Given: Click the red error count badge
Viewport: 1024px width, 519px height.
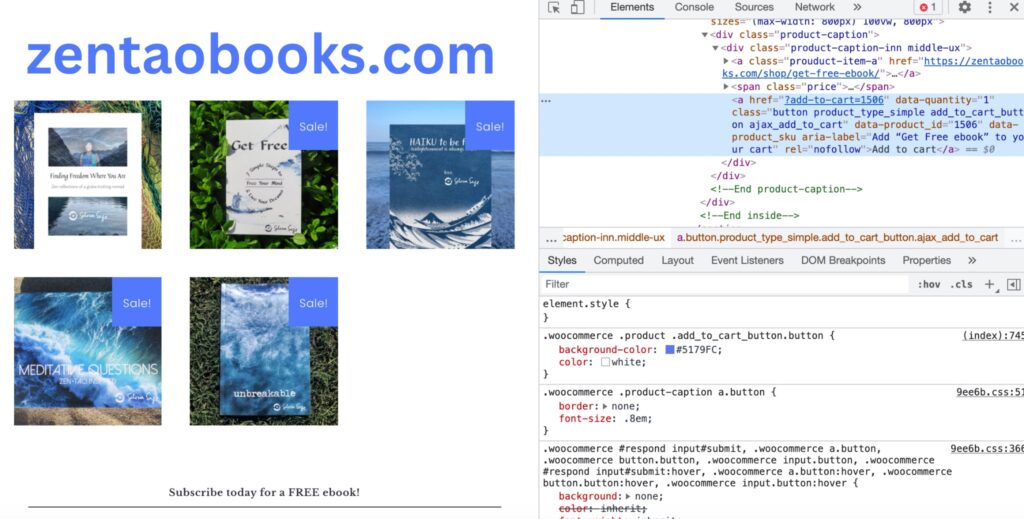Looking at the screenshot, I should (x=928, y=7).
